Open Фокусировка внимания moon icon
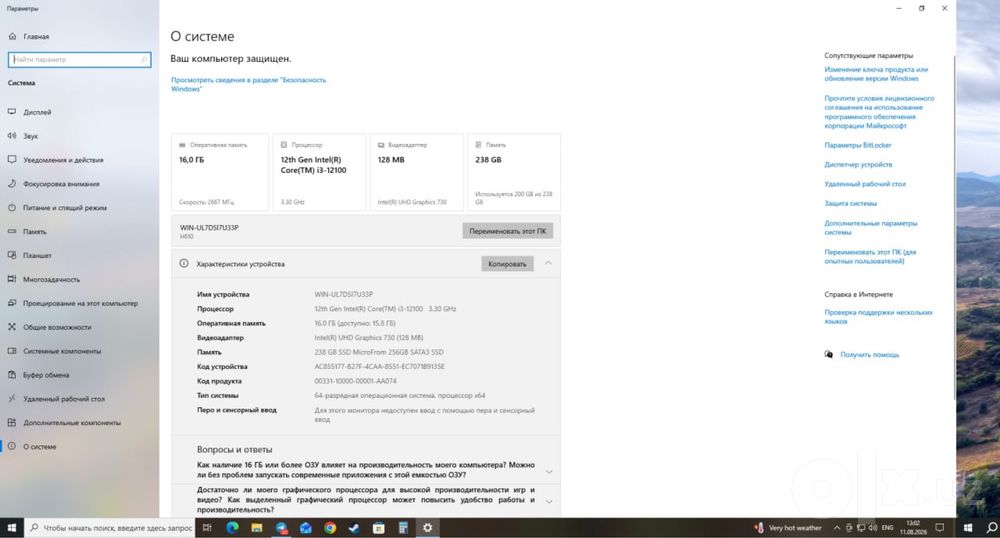1000x538 pixels. [11, 184]
